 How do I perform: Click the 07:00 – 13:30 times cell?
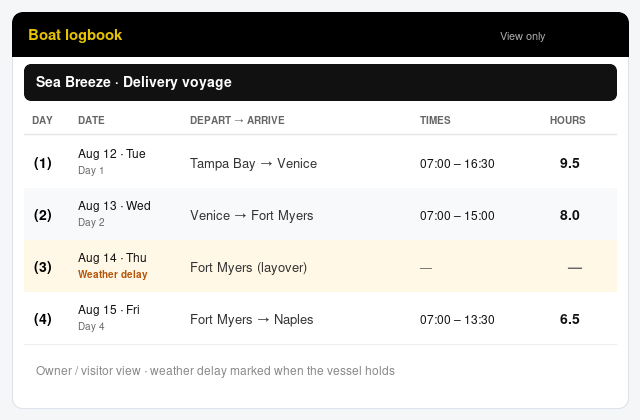(x=457, y=320)
